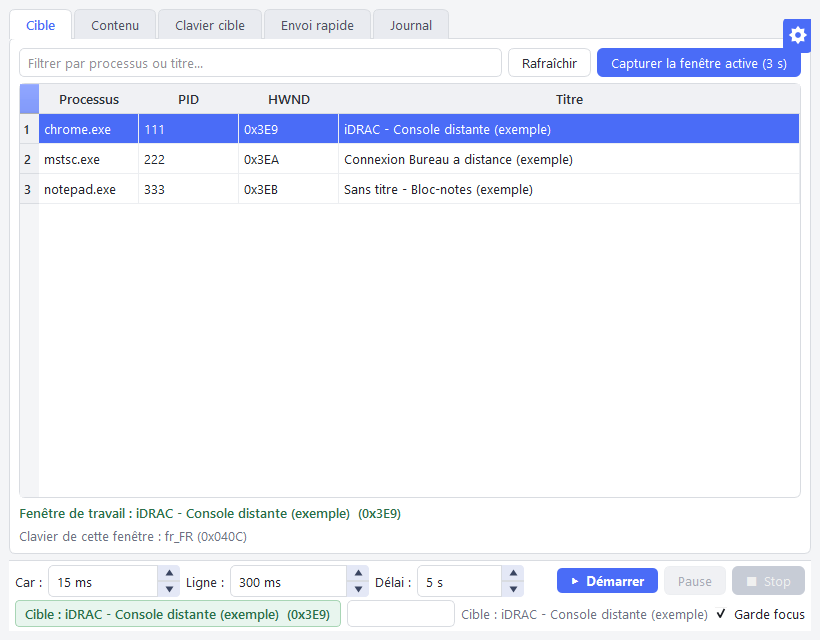Increase the Délai value

(513, 574)
